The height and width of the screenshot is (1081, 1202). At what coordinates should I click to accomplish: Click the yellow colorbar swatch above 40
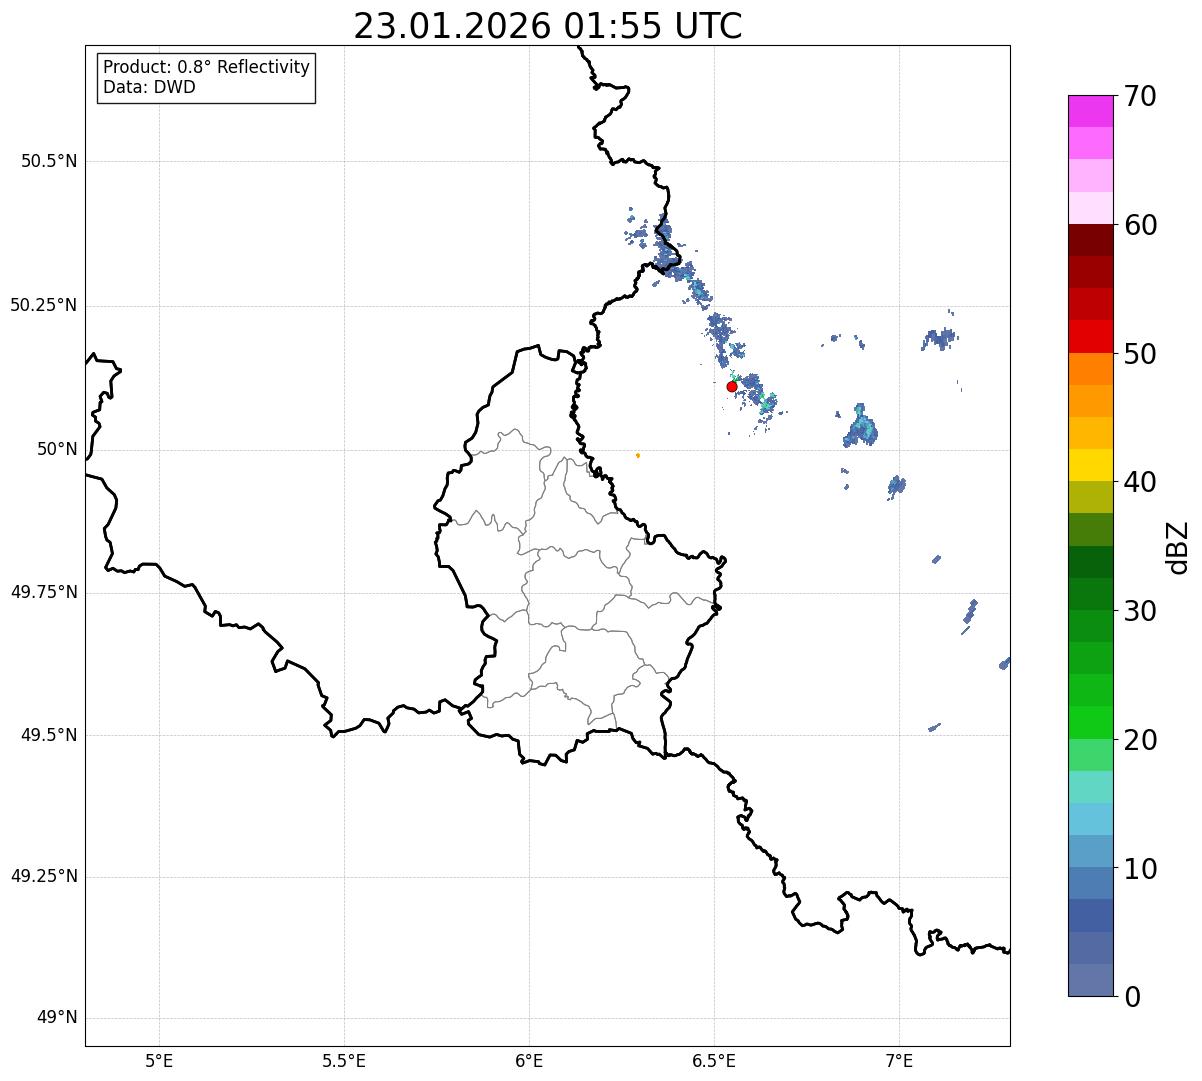tap(1090, 465)
